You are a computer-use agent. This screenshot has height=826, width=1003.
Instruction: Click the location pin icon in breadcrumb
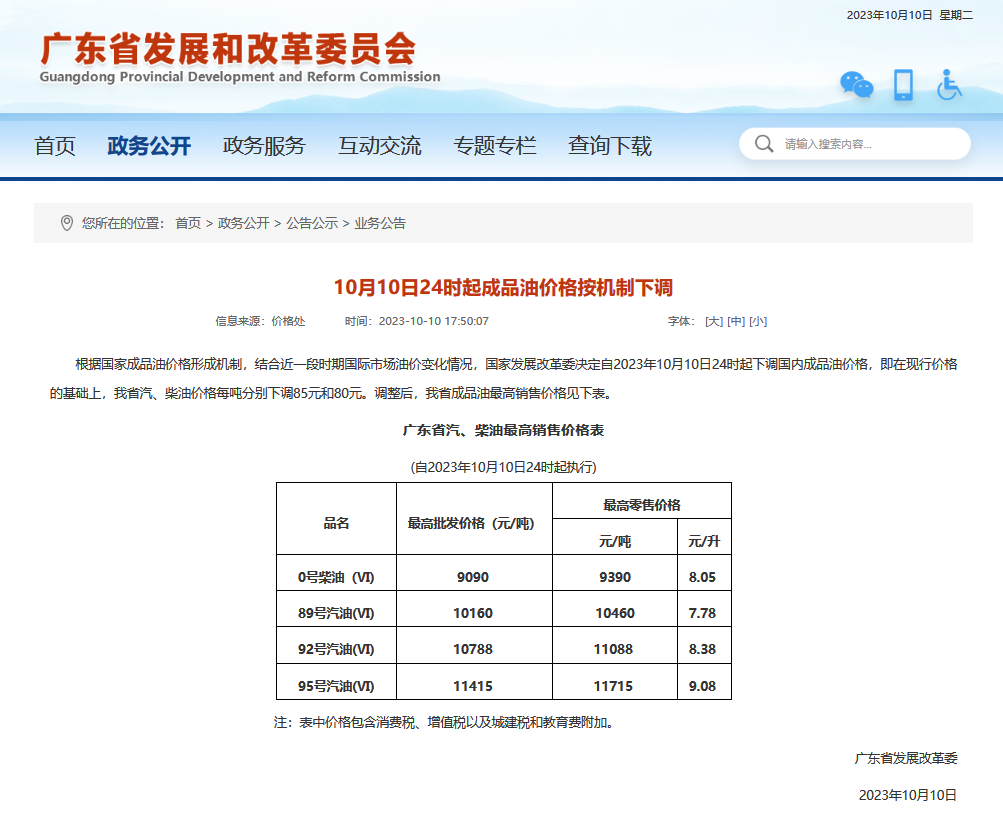[x=67, y=223]
